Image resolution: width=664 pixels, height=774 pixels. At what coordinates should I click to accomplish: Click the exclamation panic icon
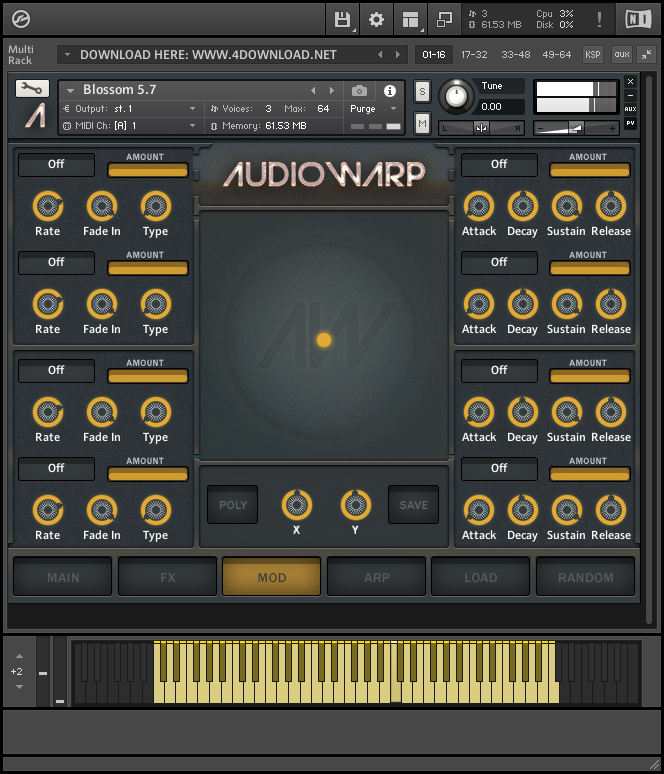click(x=599, y=20)
